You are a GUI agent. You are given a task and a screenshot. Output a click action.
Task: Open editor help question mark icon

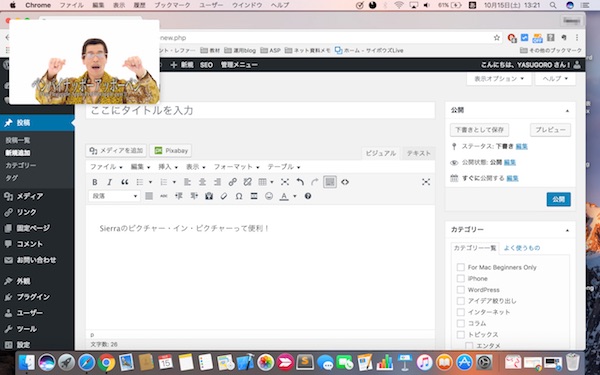pyautogui.click(x=308, y=196)
